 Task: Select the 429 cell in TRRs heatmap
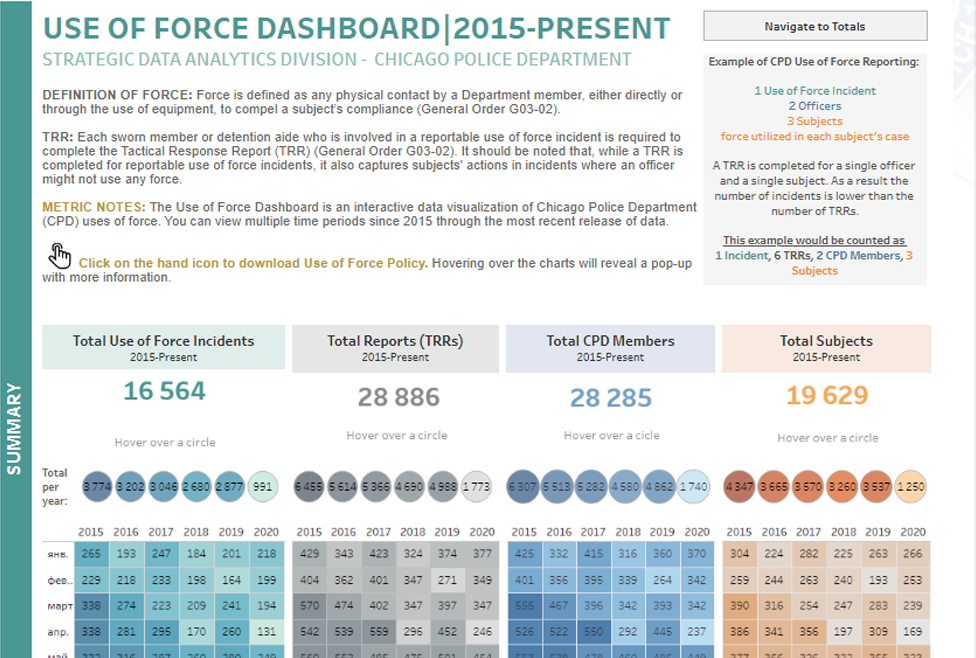309,553
